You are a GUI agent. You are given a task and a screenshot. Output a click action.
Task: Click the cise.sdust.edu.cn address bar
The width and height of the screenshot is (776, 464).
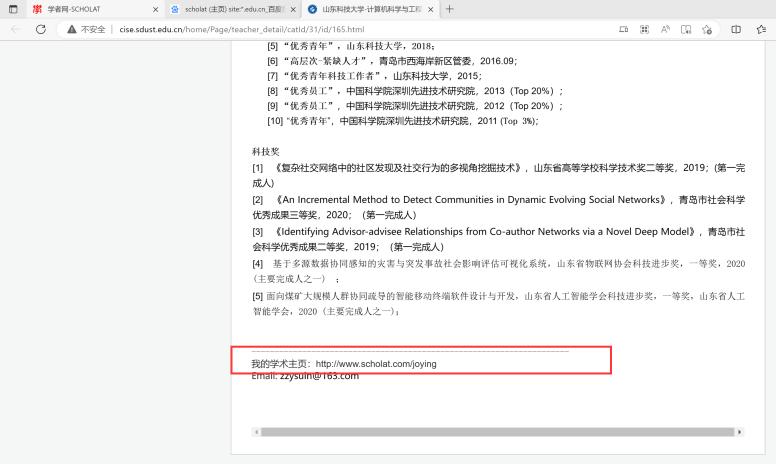300,30
